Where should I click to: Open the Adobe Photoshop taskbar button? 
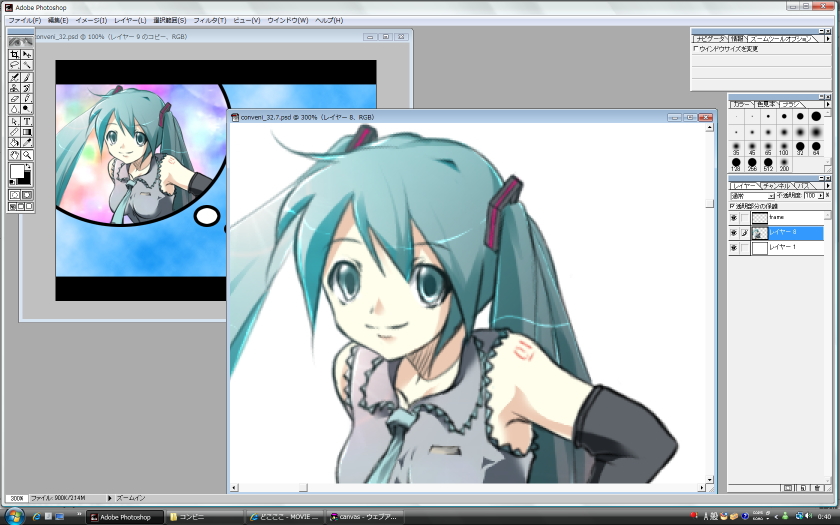click(124, 517)
